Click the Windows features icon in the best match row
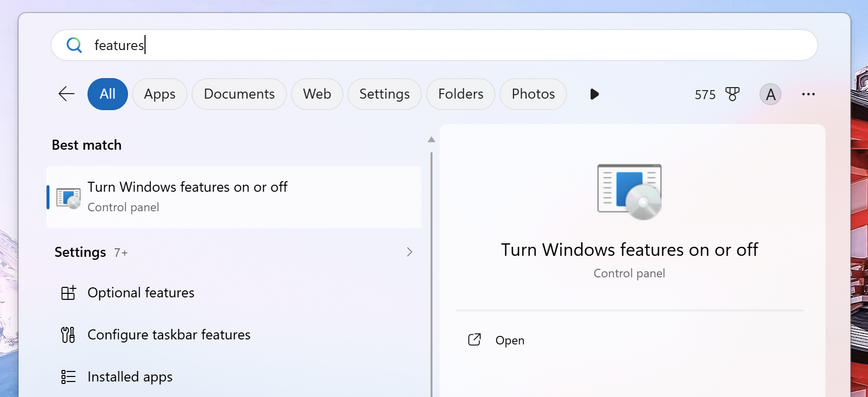This screenshot has width=868, height=397. pyautogui.click(x=68, y=198)
